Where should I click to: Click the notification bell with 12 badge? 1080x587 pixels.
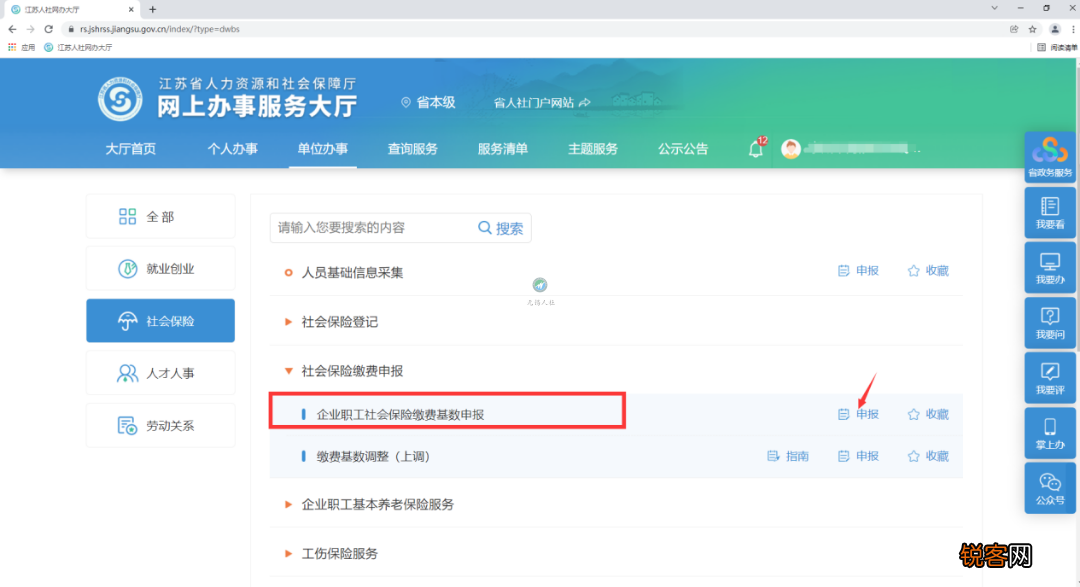pyautogui.click(x=757, y=148)
